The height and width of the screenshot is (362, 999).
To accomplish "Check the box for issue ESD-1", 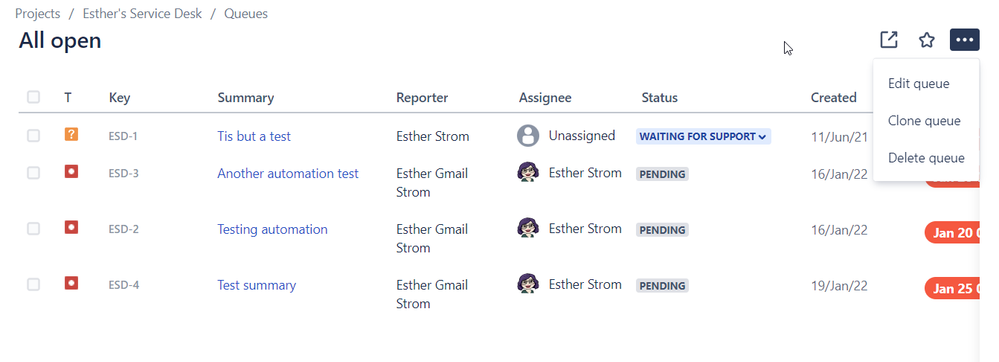I will [33, 136].
